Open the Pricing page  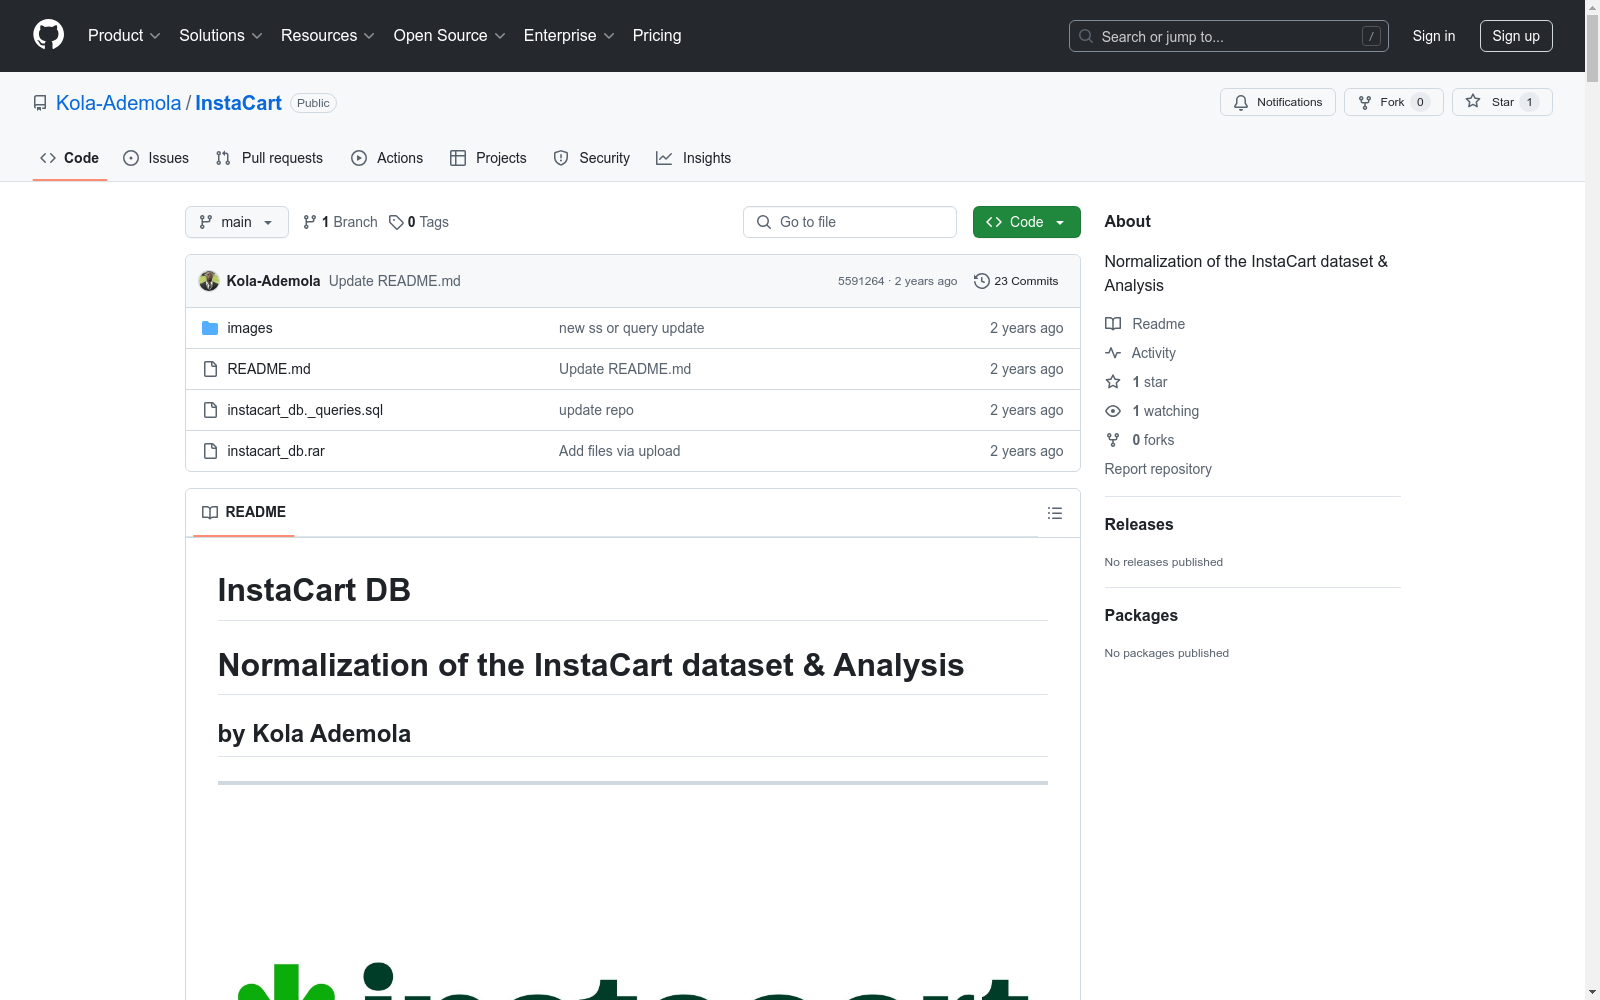tap(657, 35)
